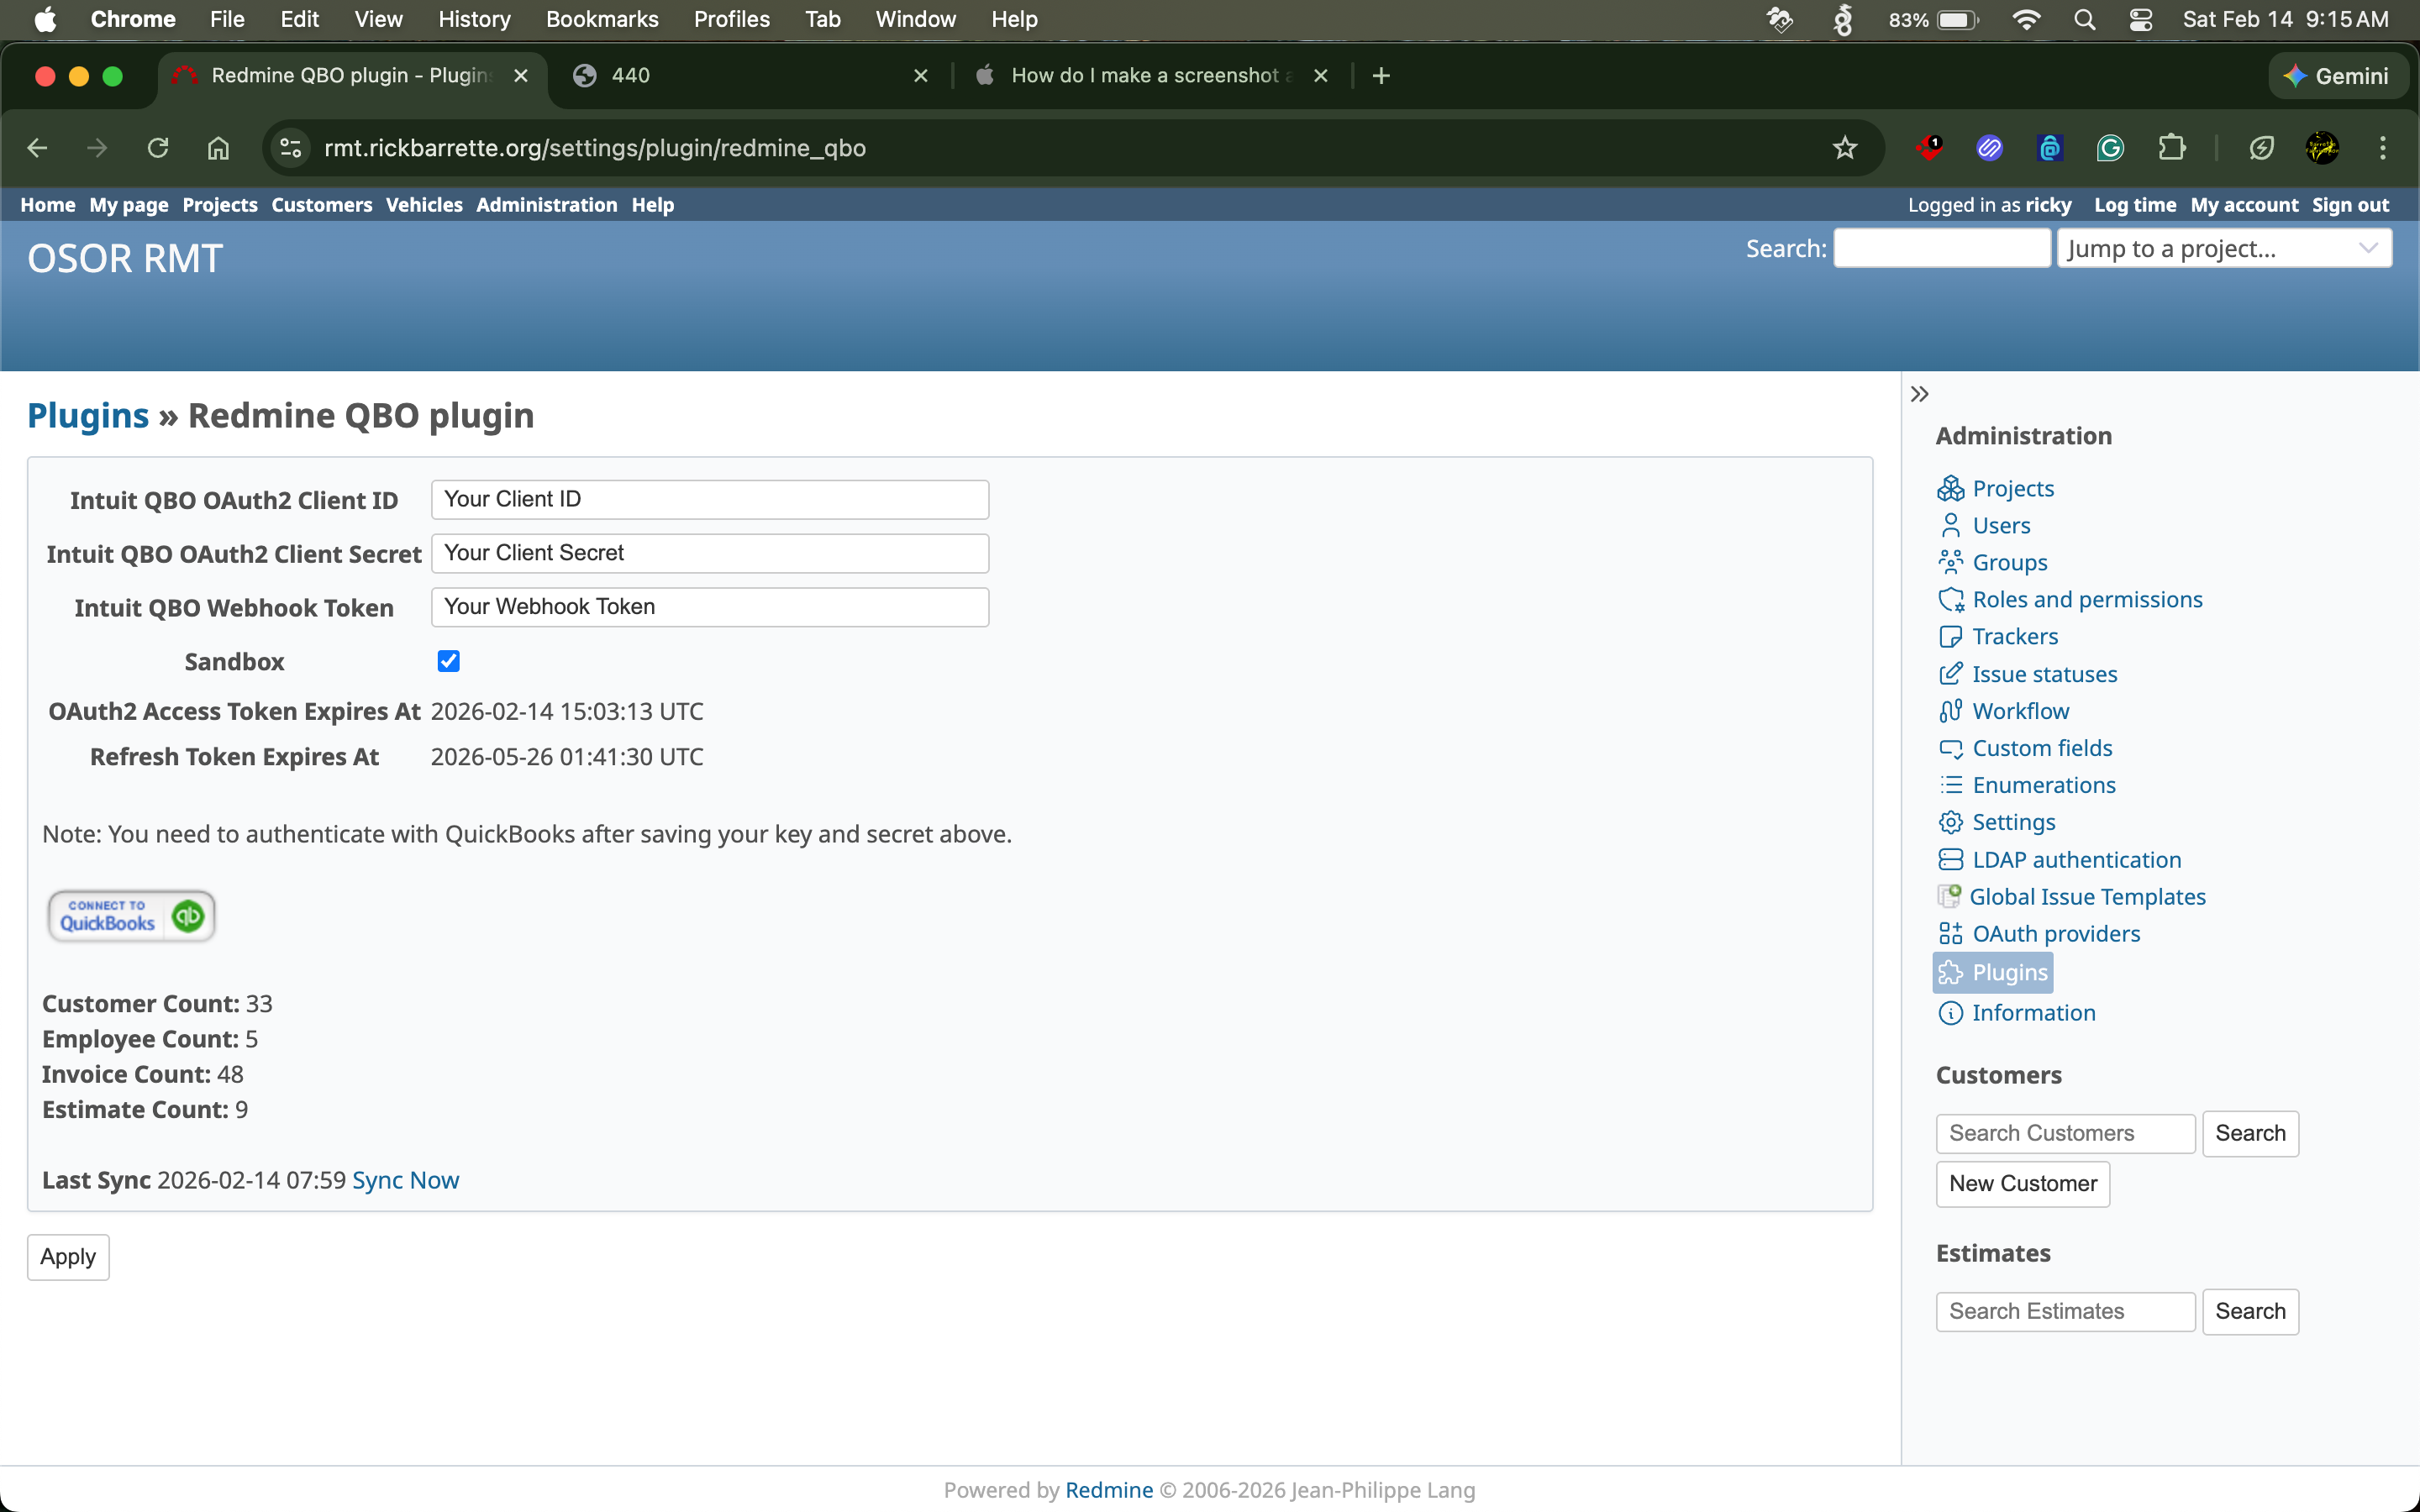
Task: Expand the Jump to a project dropdown
Action: (2224, 248)
